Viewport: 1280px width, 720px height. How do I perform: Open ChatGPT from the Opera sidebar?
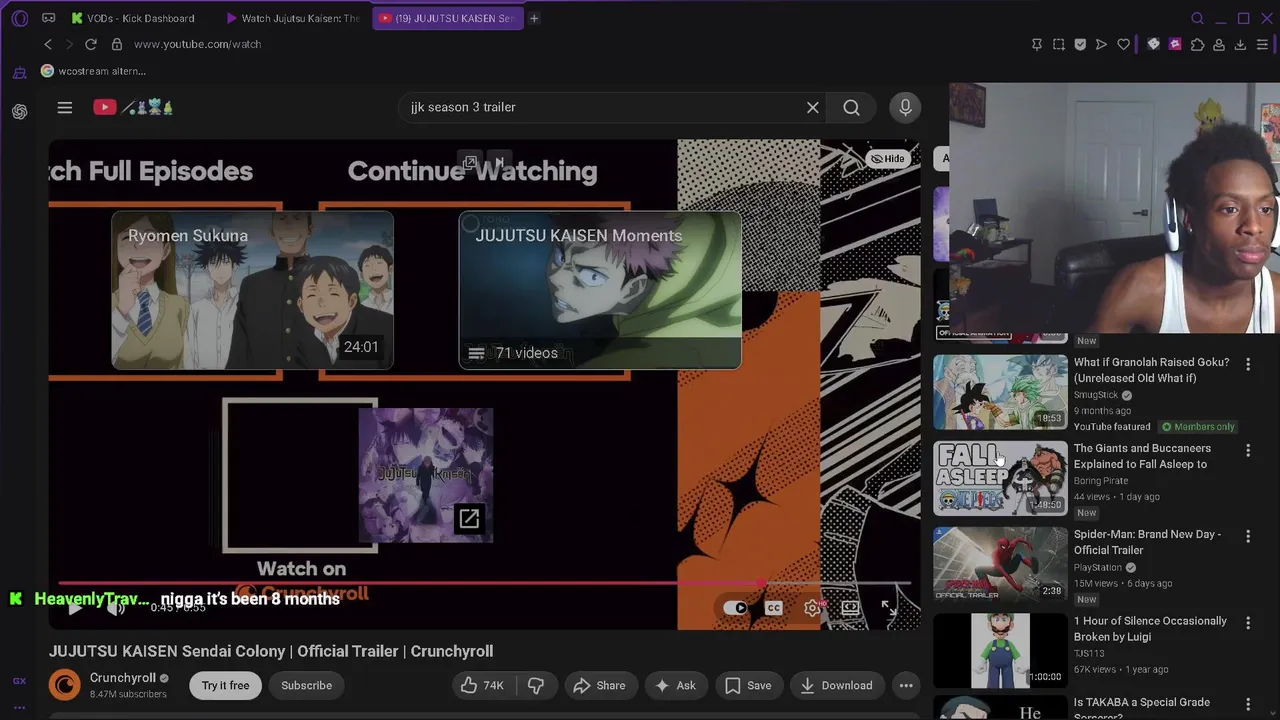19,111
